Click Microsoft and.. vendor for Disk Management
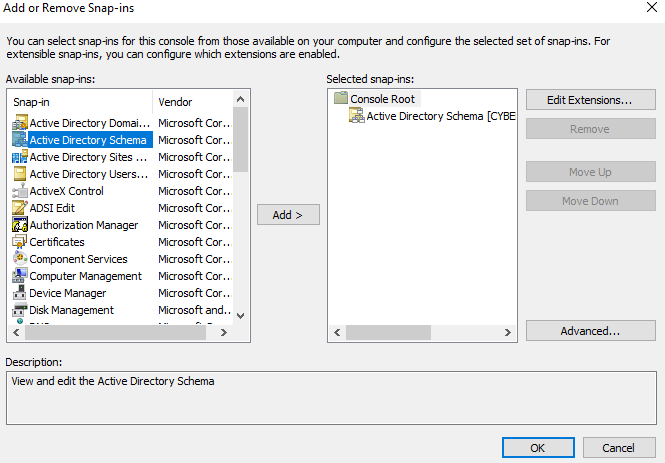The width and height of the screenshot is (665, 463). tap(195, 310)
